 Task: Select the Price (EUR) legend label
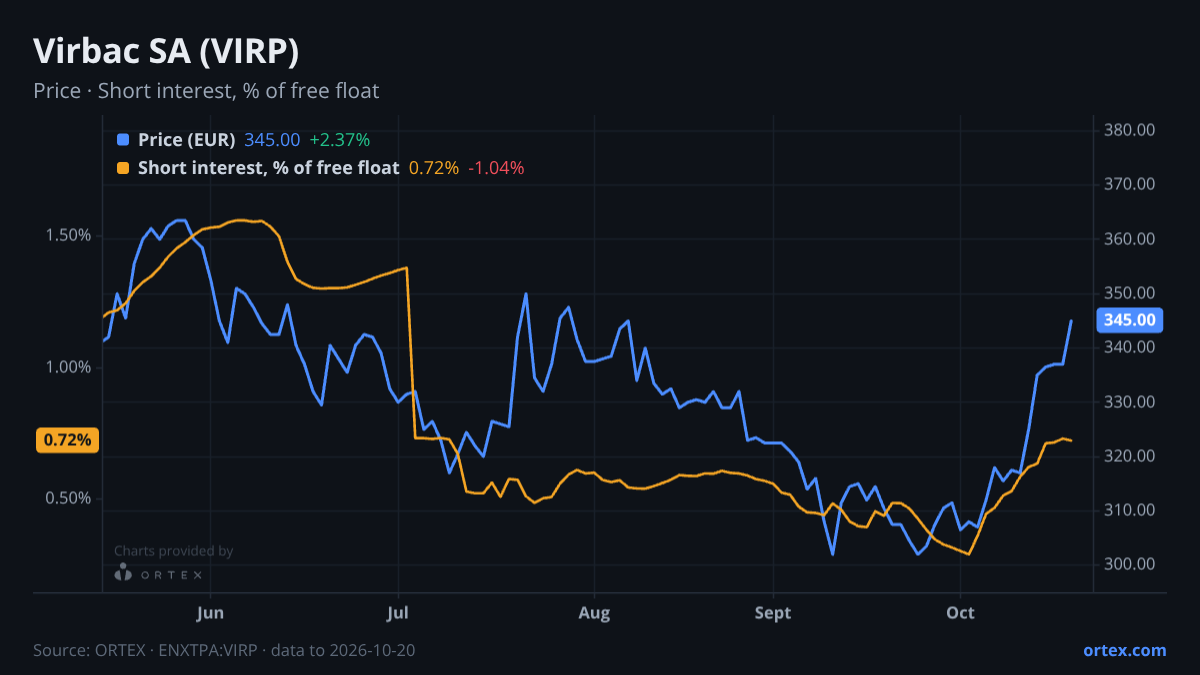pos(187,140)
